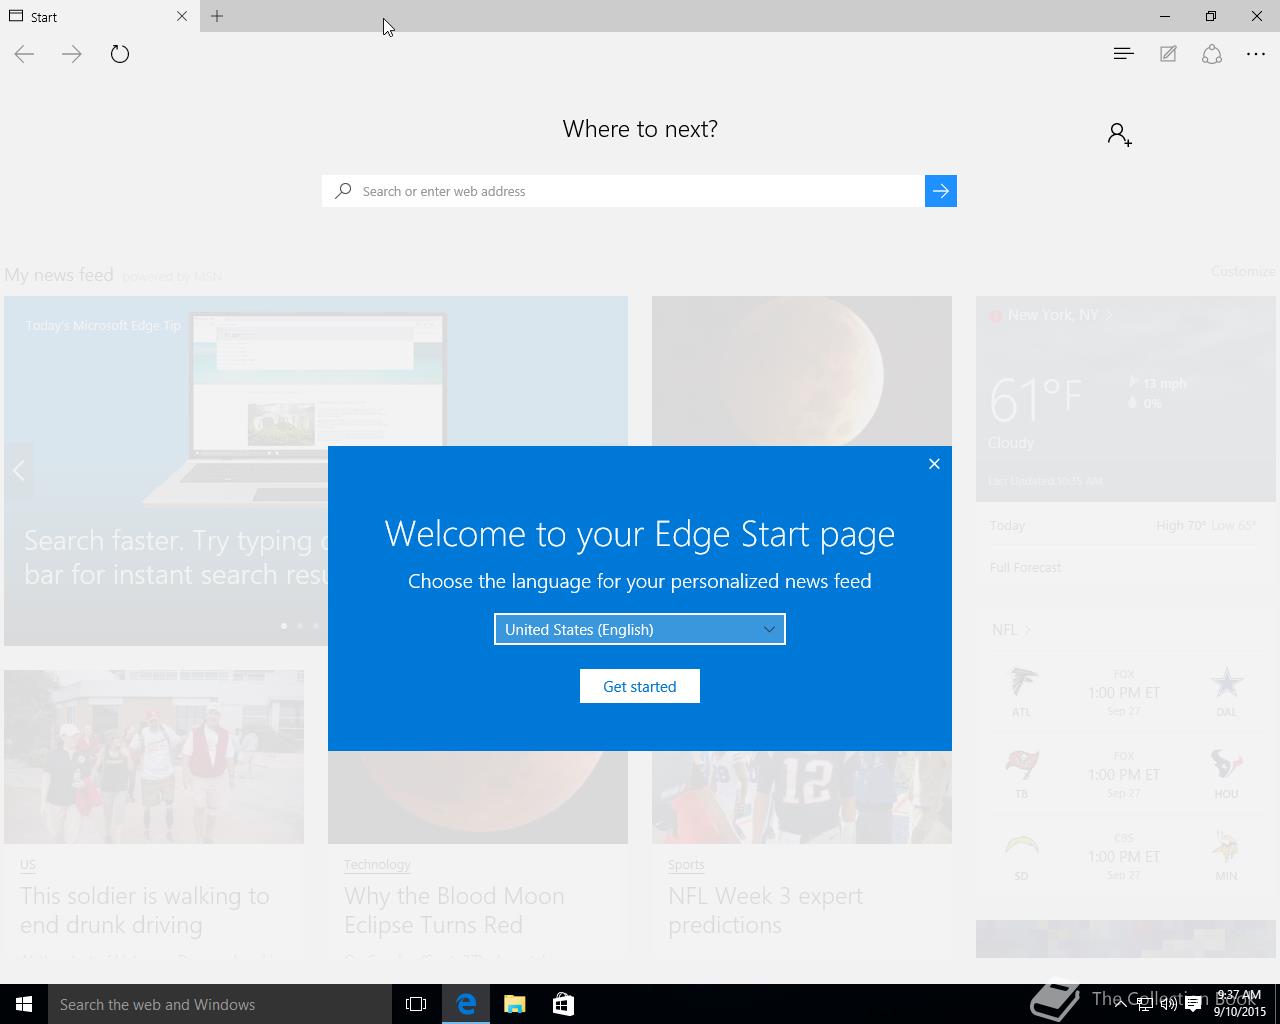Refresh the page with the reload icon
Image resolution: width=1280 pixels, height=1024 pixels.
point(120,54)
